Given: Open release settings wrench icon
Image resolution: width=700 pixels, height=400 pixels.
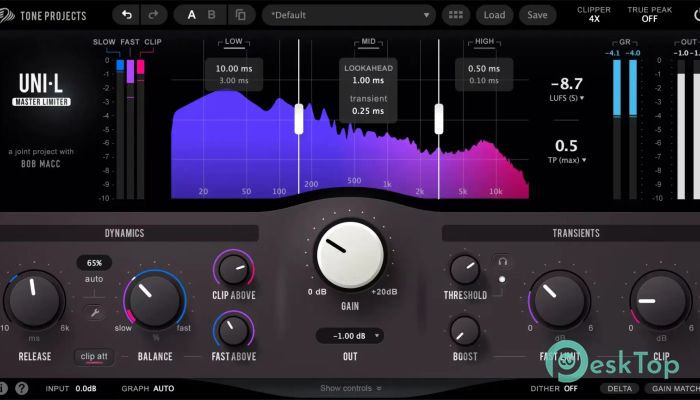Looking at the screenshot, I should coord(94,313).
